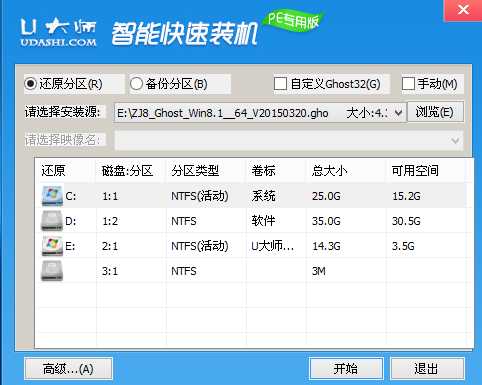Click the install source path combo box
Image resolution: width=482 pixels, height=385 pixels.
click(260, 113)
